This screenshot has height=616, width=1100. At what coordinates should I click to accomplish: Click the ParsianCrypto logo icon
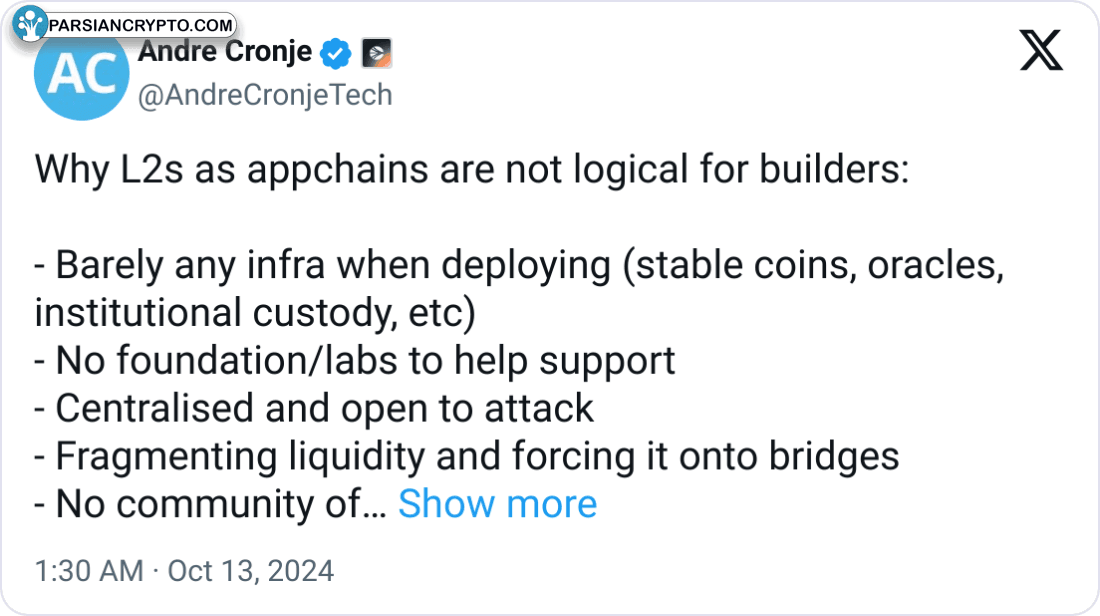(x=31, y=24)
